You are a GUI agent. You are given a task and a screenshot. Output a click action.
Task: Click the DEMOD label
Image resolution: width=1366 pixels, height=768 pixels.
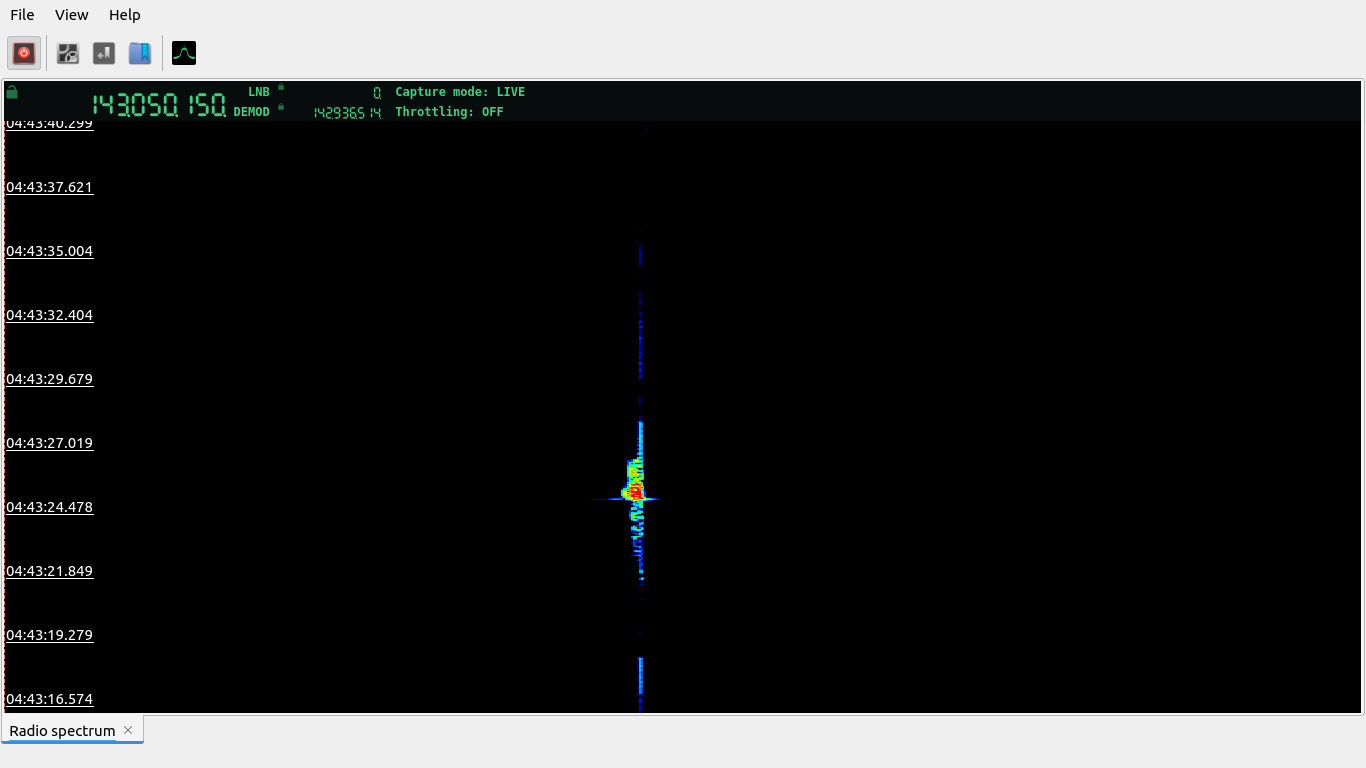tap(252, 112)
